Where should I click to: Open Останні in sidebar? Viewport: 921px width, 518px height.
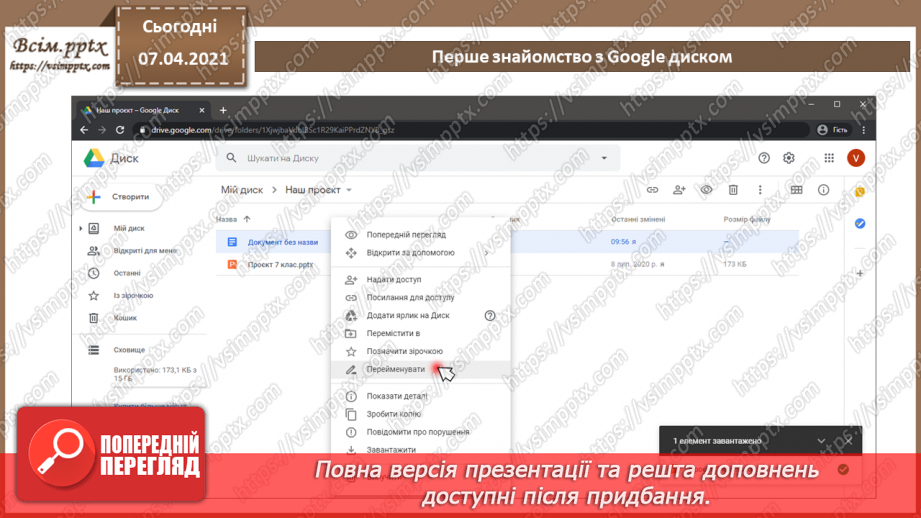click(x=127, y=273)
